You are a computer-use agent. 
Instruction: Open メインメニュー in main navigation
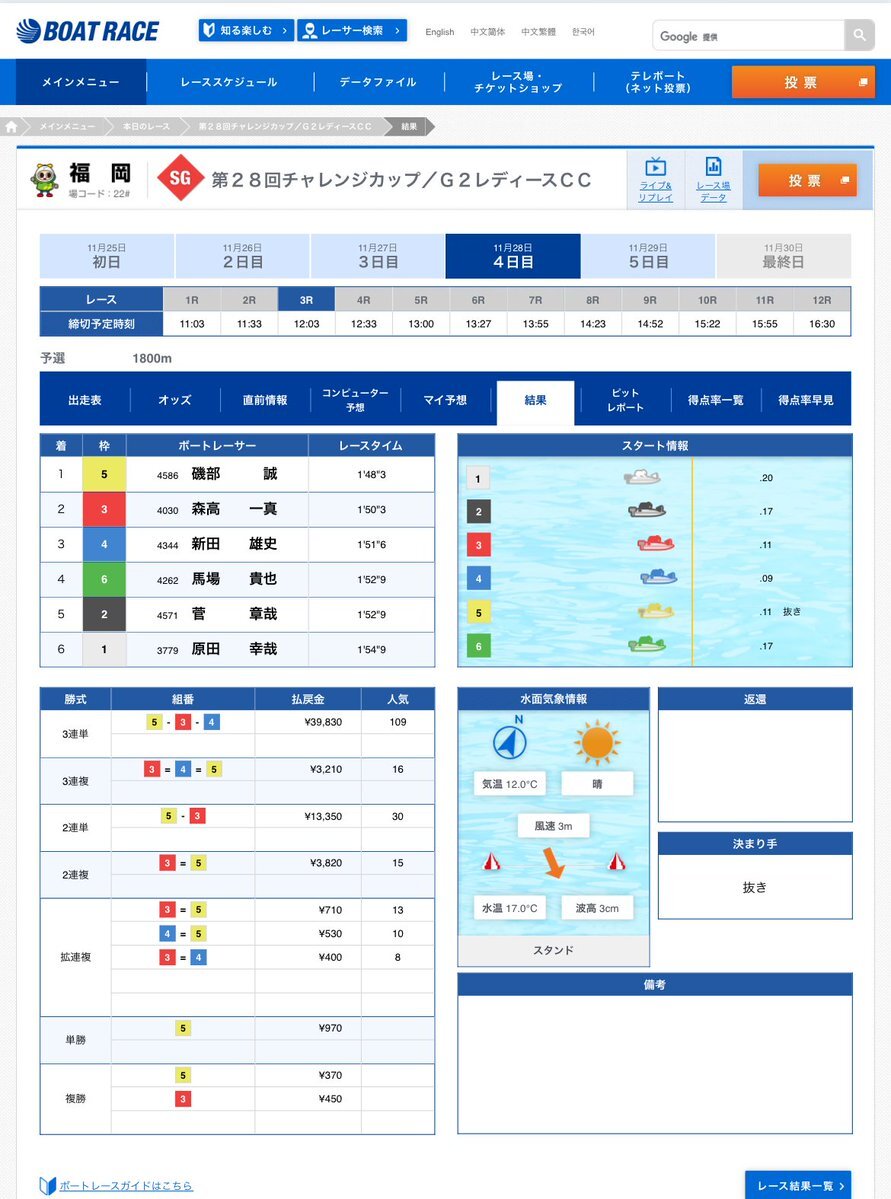(x=80, y=82)
